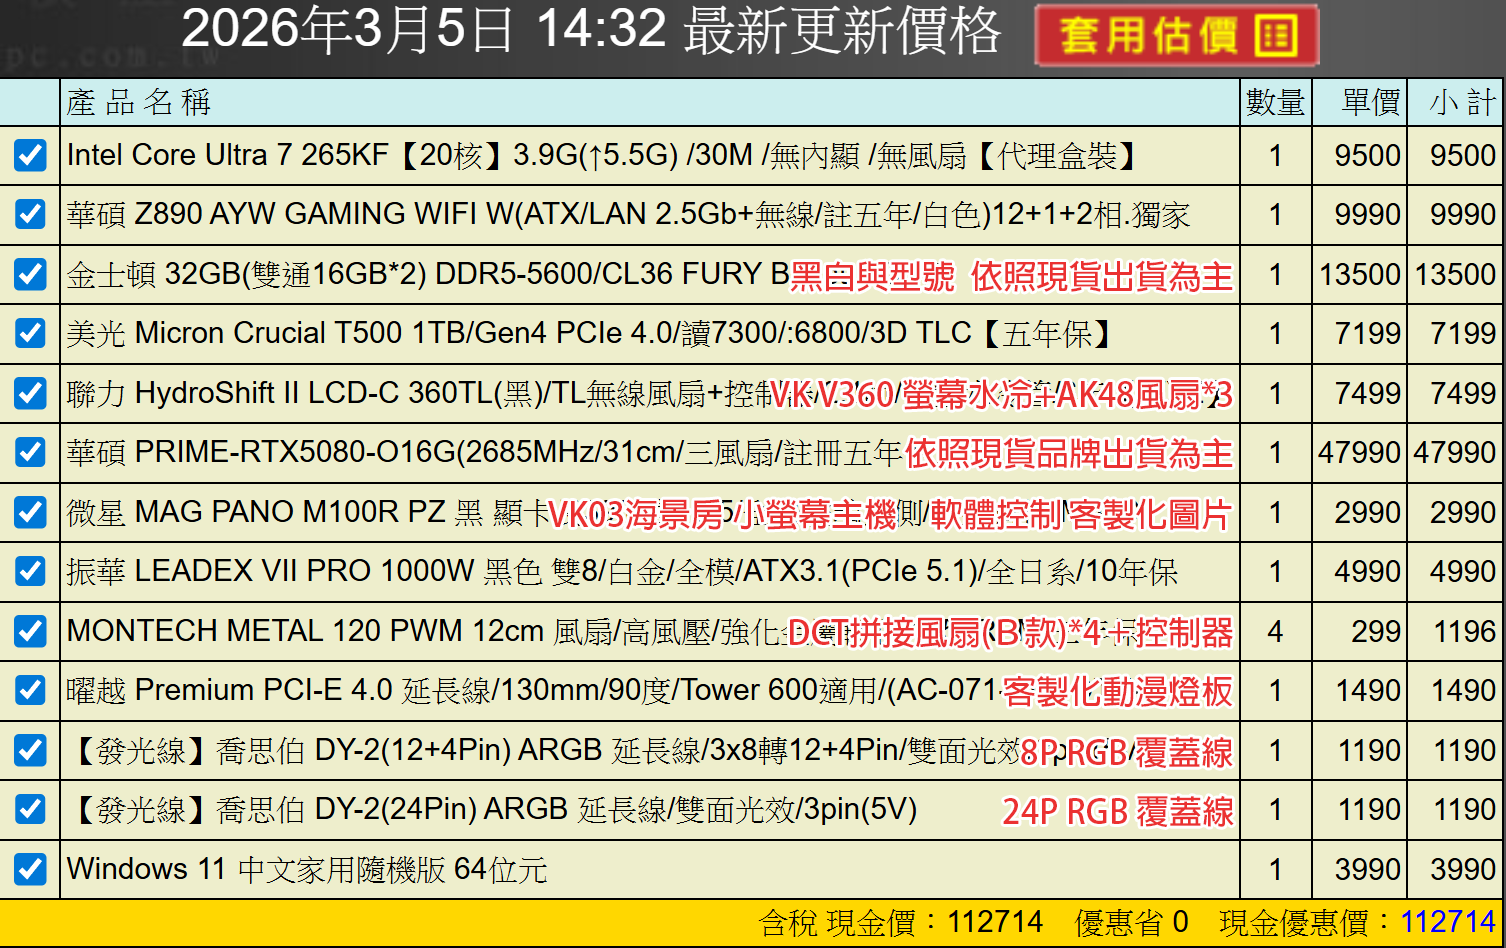Uncheck the 華碩 Z890 AYW GAMING WIFI checkbox
Image resolution: width=1506 pixels, height=948 pixels.
[x=30, y=214]
